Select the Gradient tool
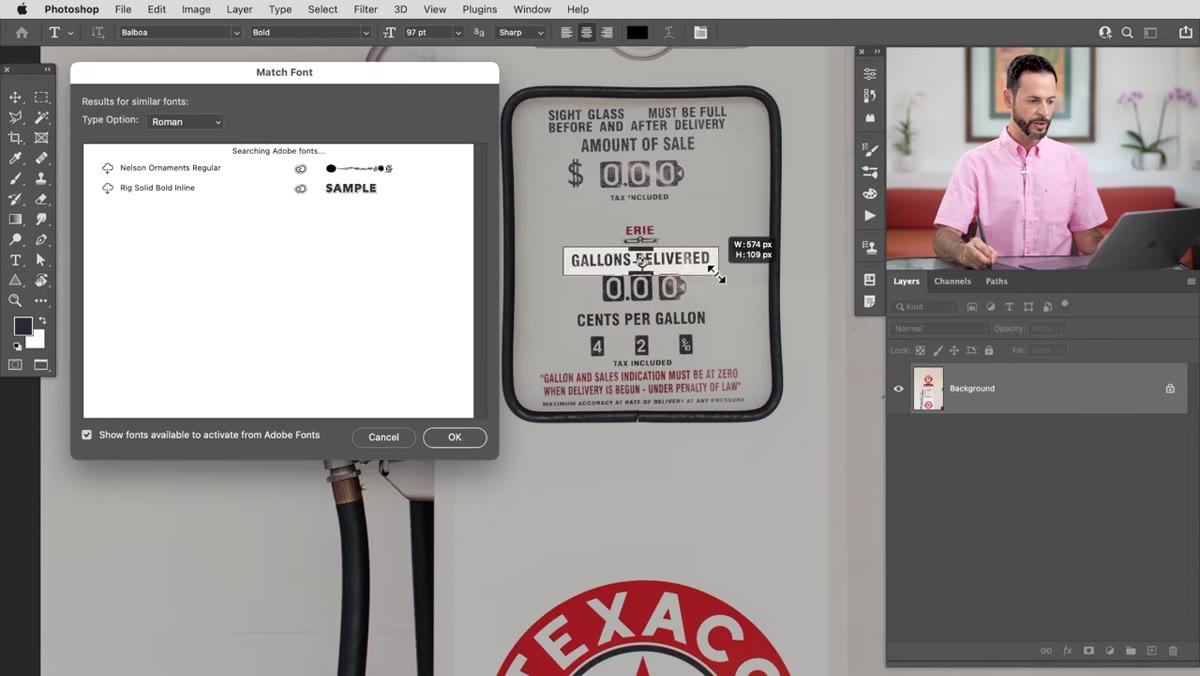 [x=16, y=219]
